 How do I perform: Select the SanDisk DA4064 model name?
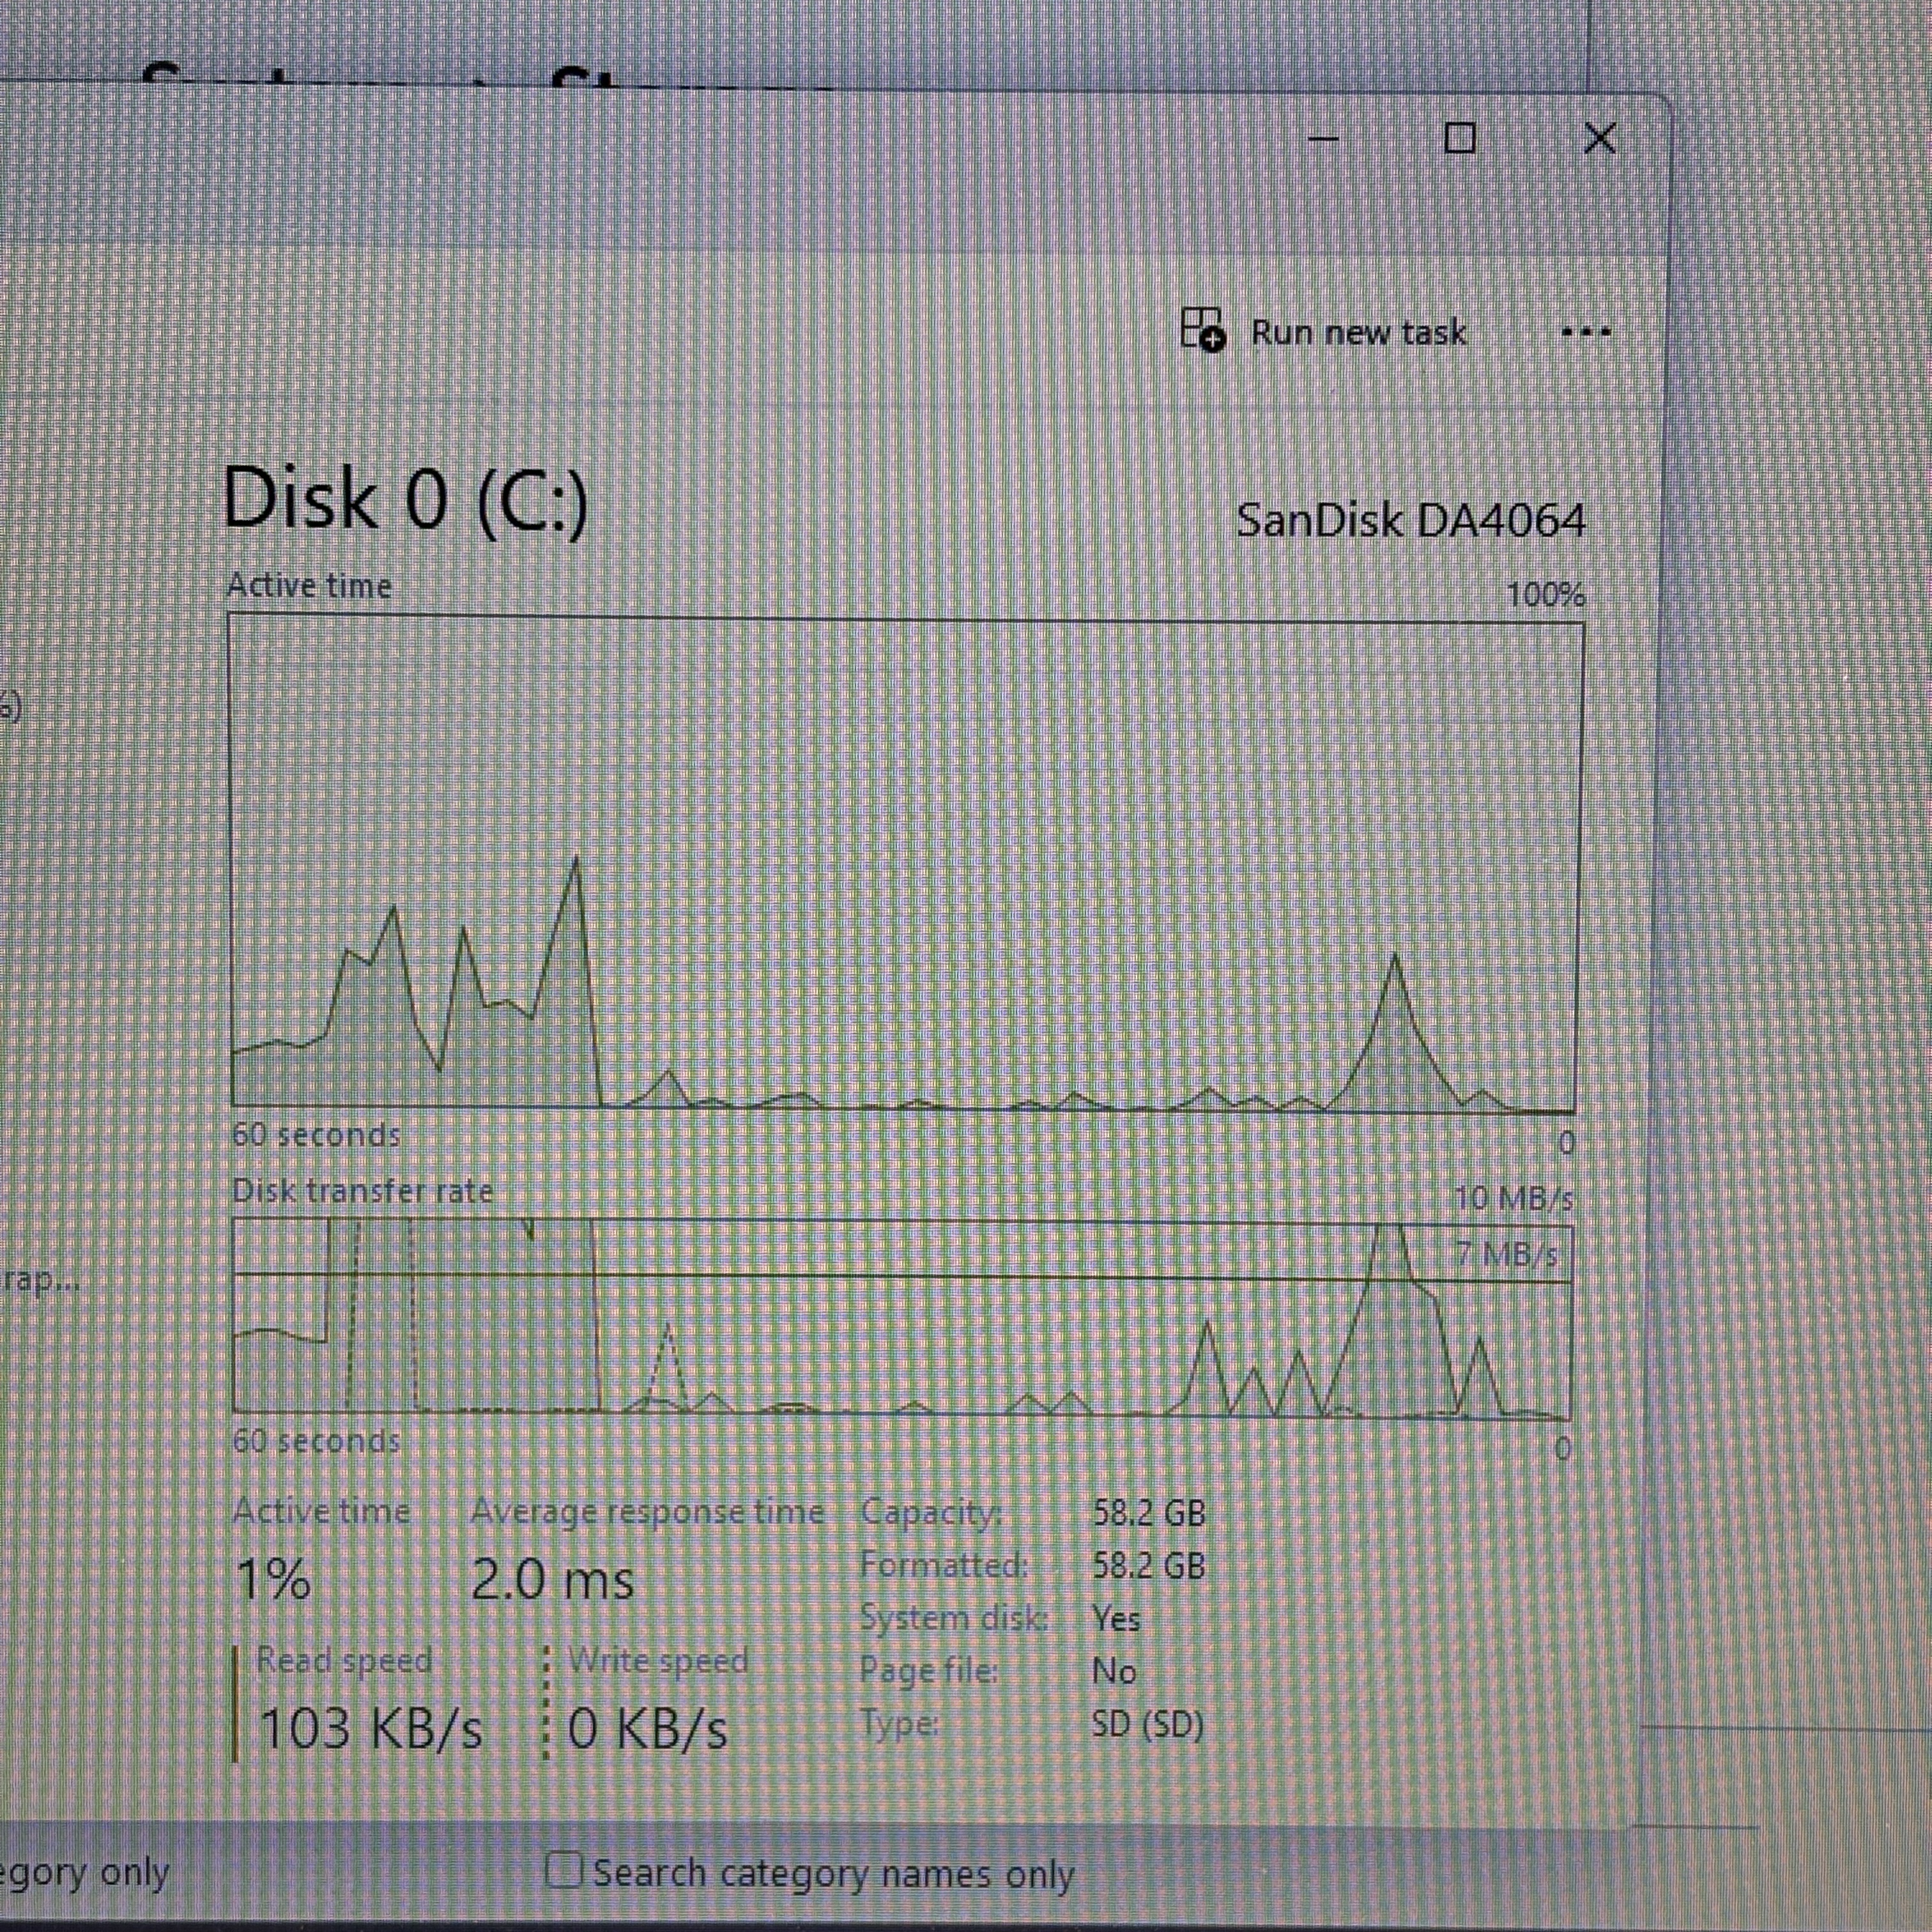(x=1411, y=520)
